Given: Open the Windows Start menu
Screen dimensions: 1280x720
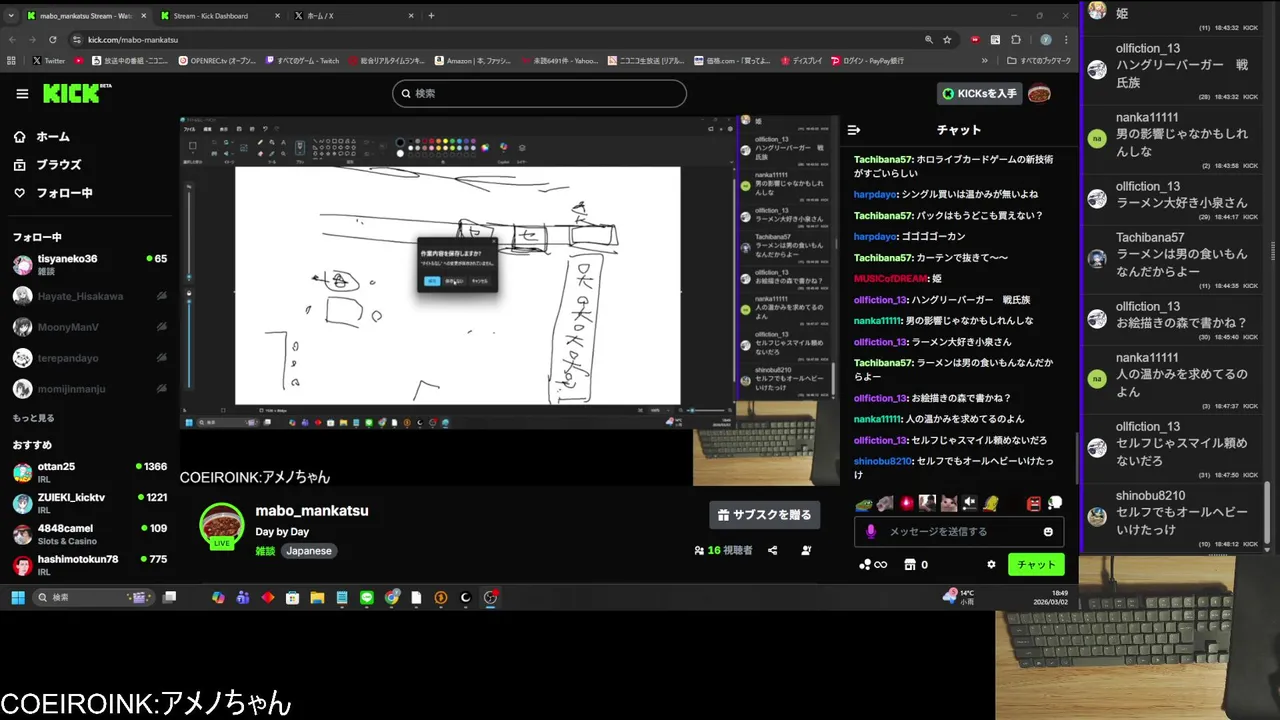Looking at the screenshot, I should click(17, 598).
